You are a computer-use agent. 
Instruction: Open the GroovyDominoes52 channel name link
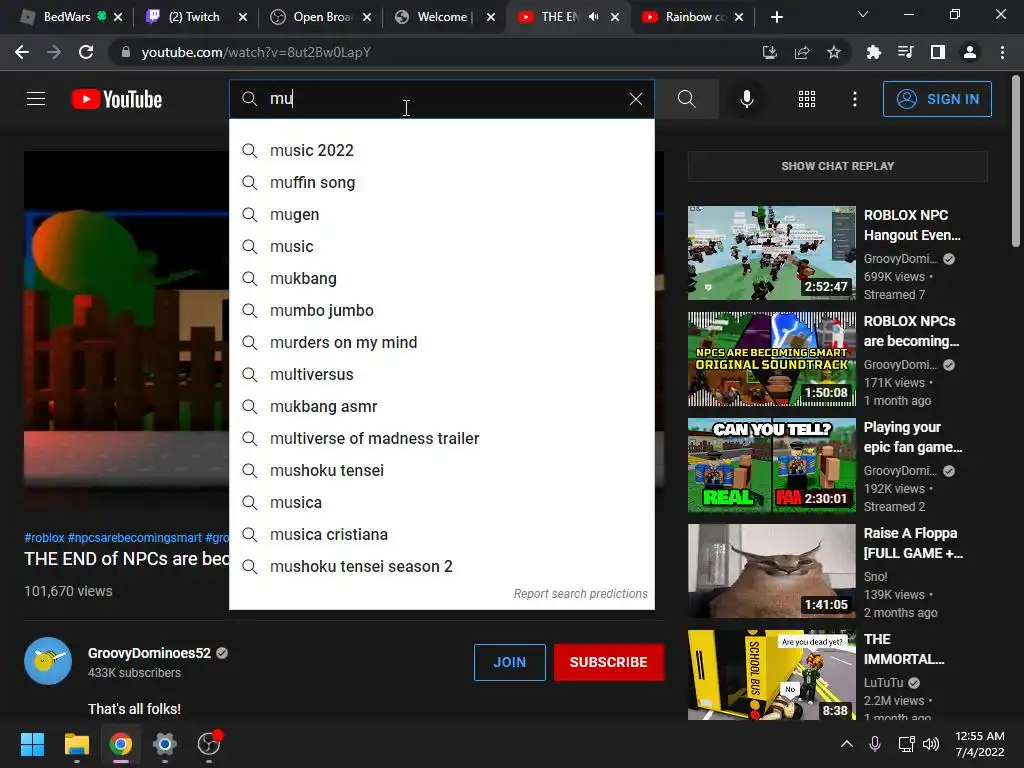click(x=149, y=653)
